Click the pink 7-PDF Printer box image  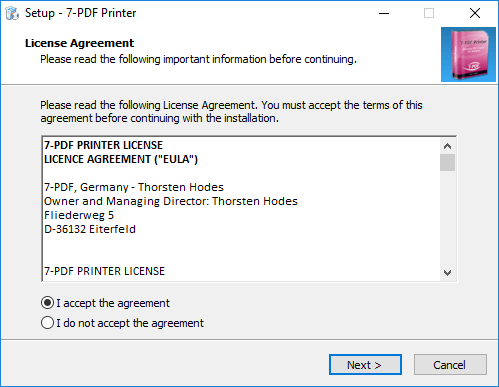[x=468, y=54]
